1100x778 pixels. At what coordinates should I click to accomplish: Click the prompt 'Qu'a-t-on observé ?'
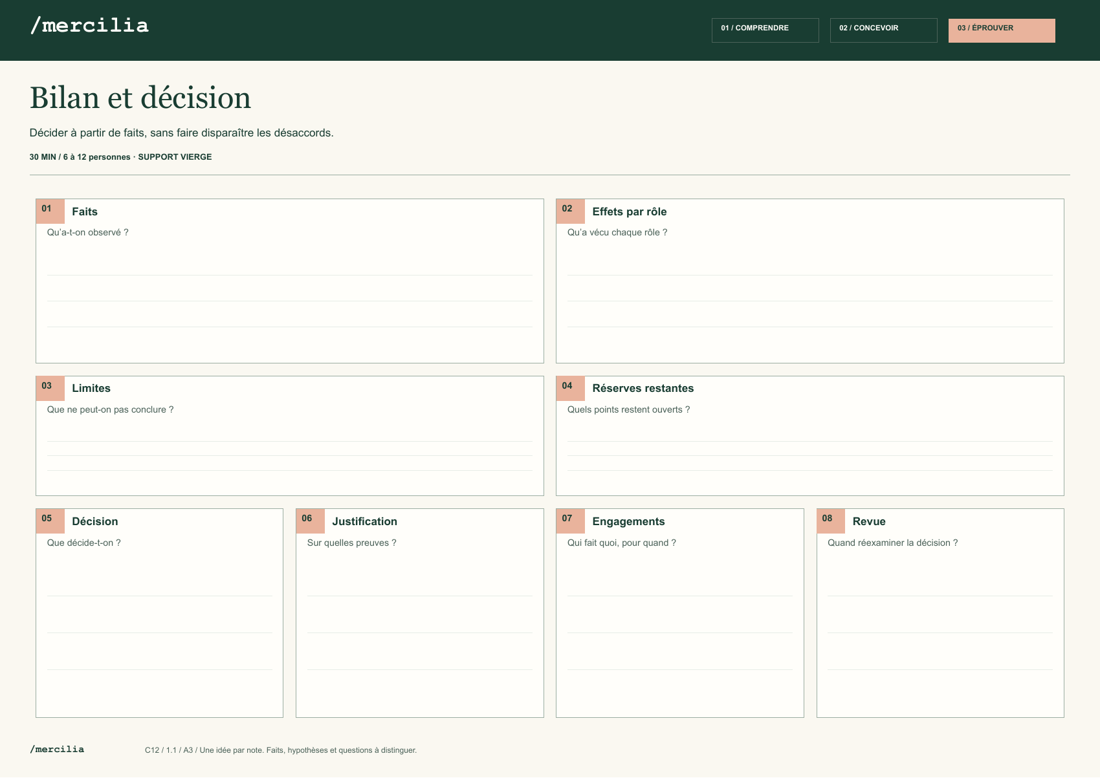tap(88, 233)
